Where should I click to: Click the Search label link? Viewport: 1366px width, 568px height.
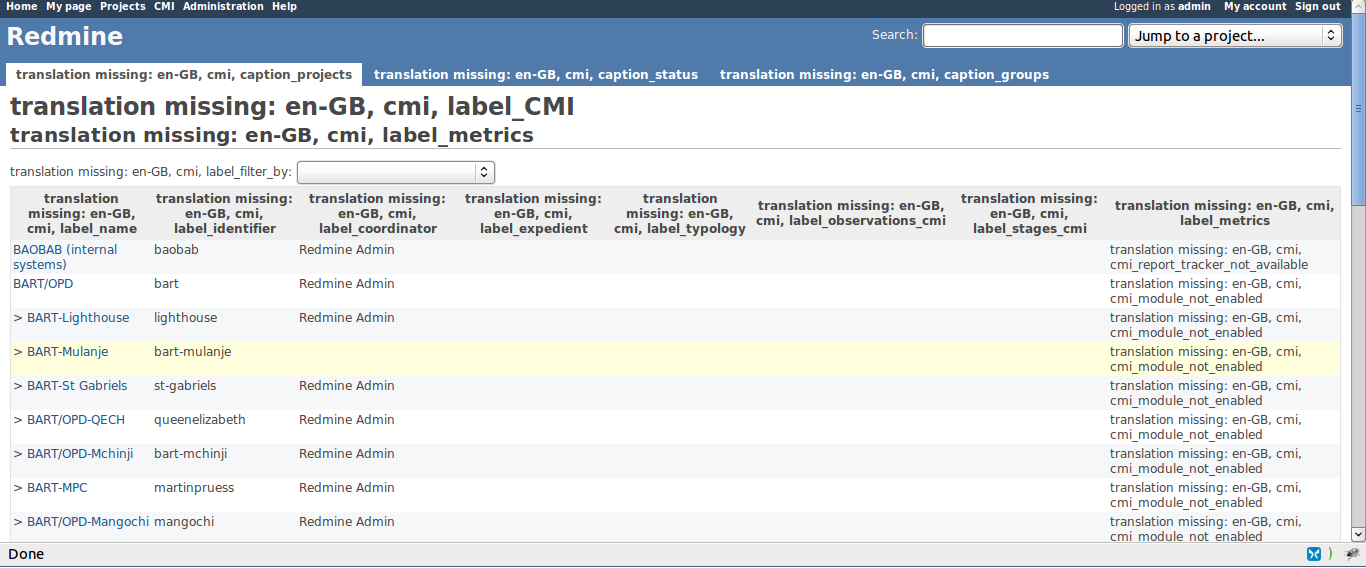click(894, 35)
